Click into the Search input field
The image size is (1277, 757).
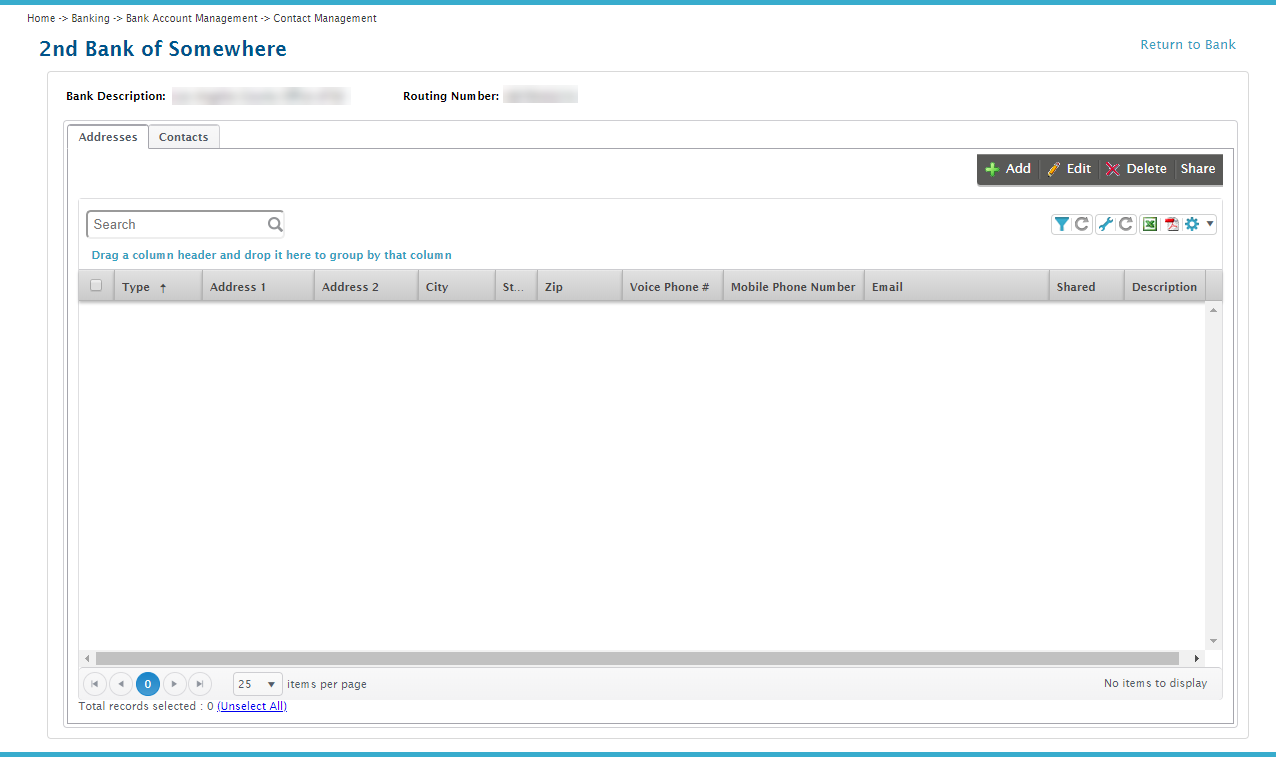coord(176,225)
